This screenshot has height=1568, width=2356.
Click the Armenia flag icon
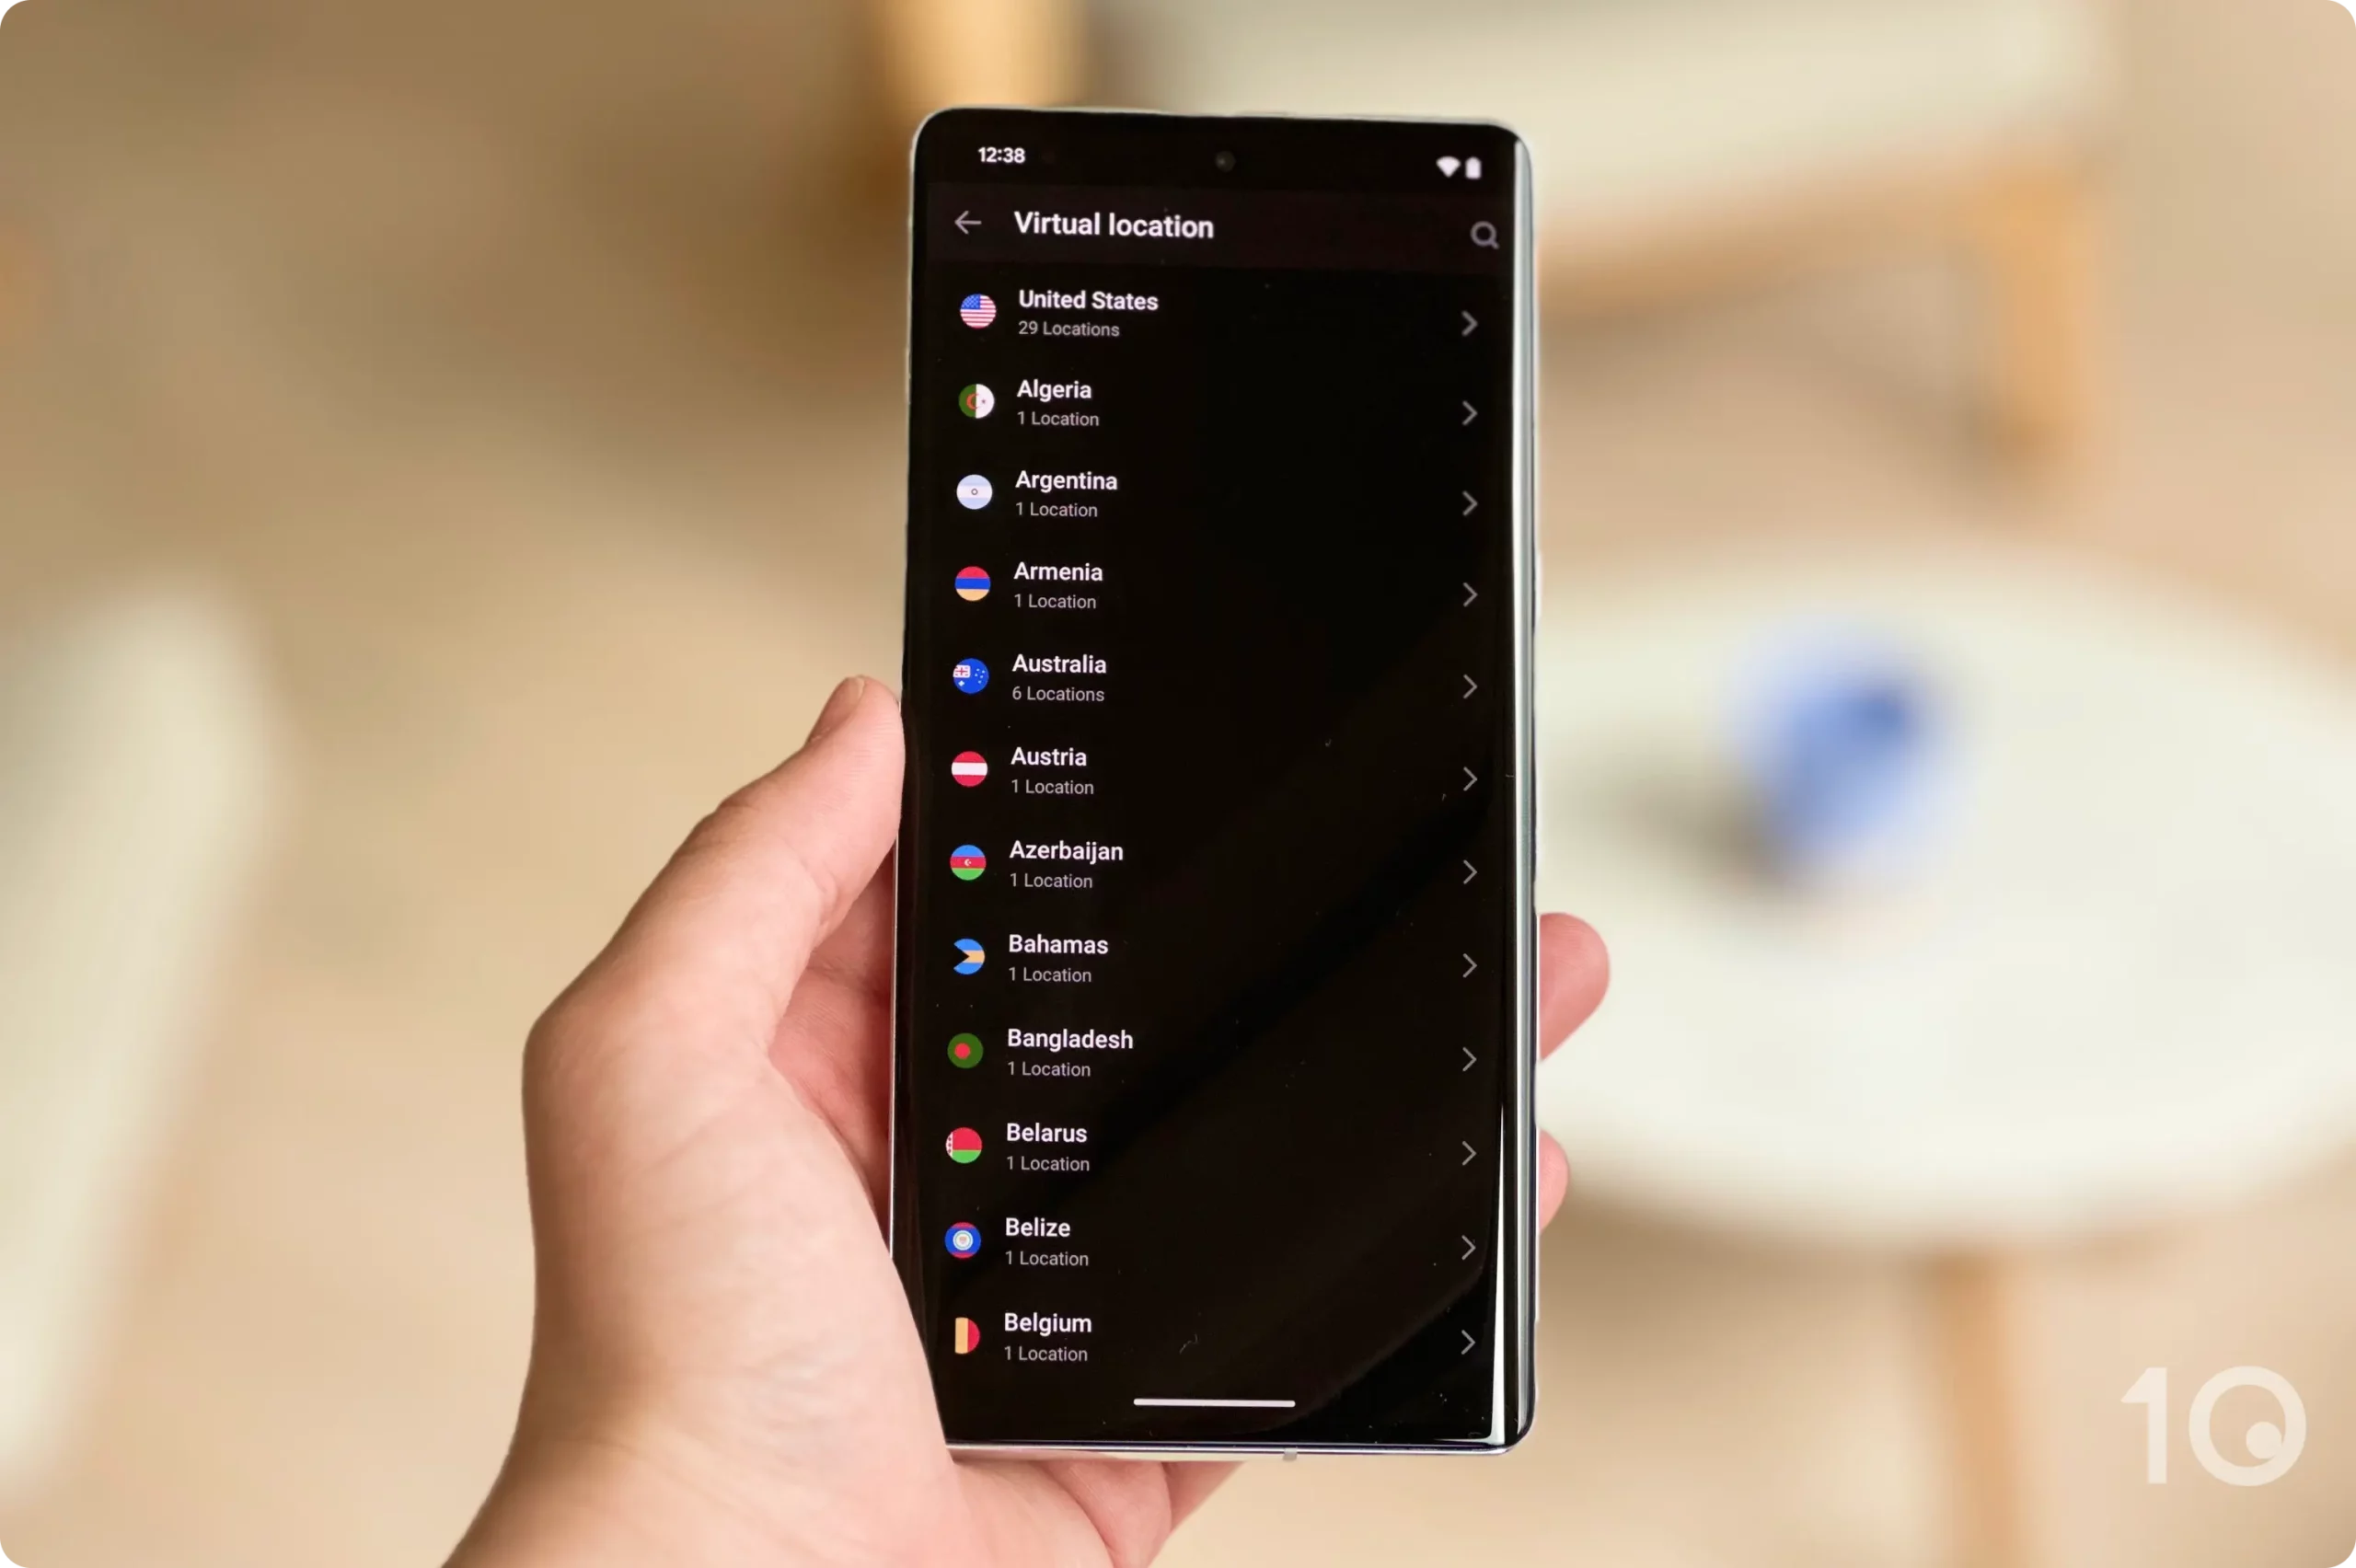(x=973, y=582)
